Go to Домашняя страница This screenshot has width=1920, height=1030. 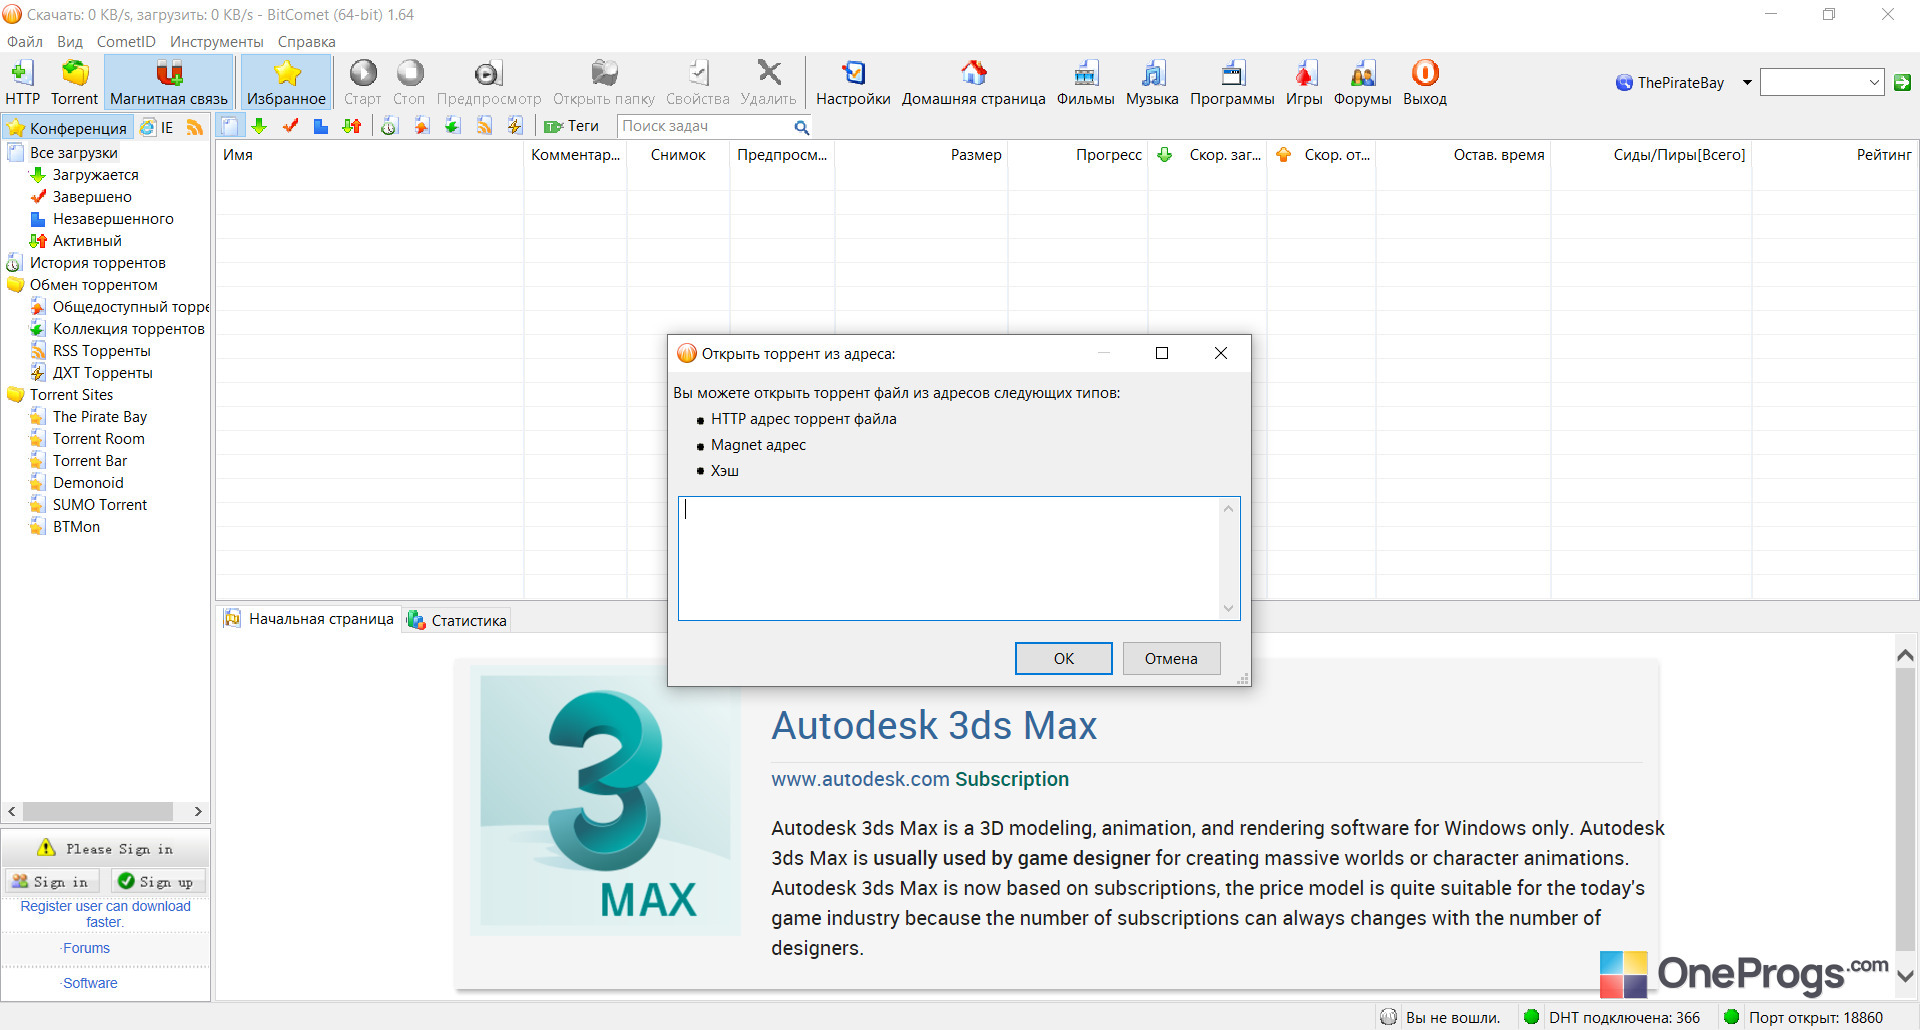(x=974, y=82)
